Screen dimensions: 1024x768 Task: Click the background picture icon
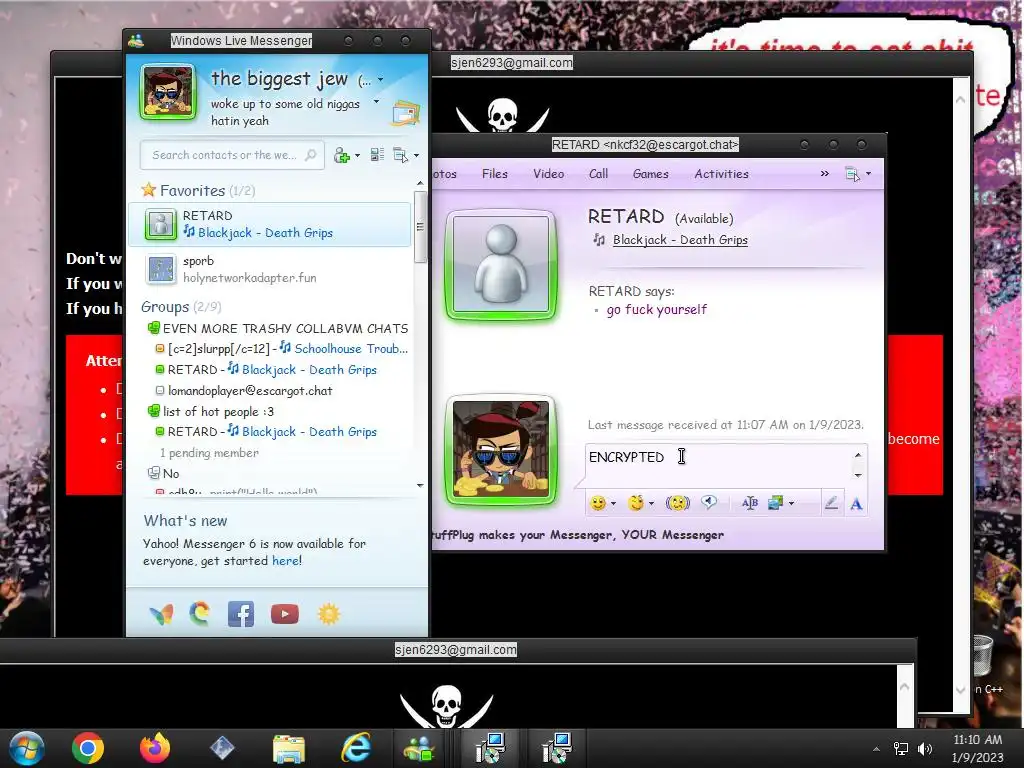776,503
